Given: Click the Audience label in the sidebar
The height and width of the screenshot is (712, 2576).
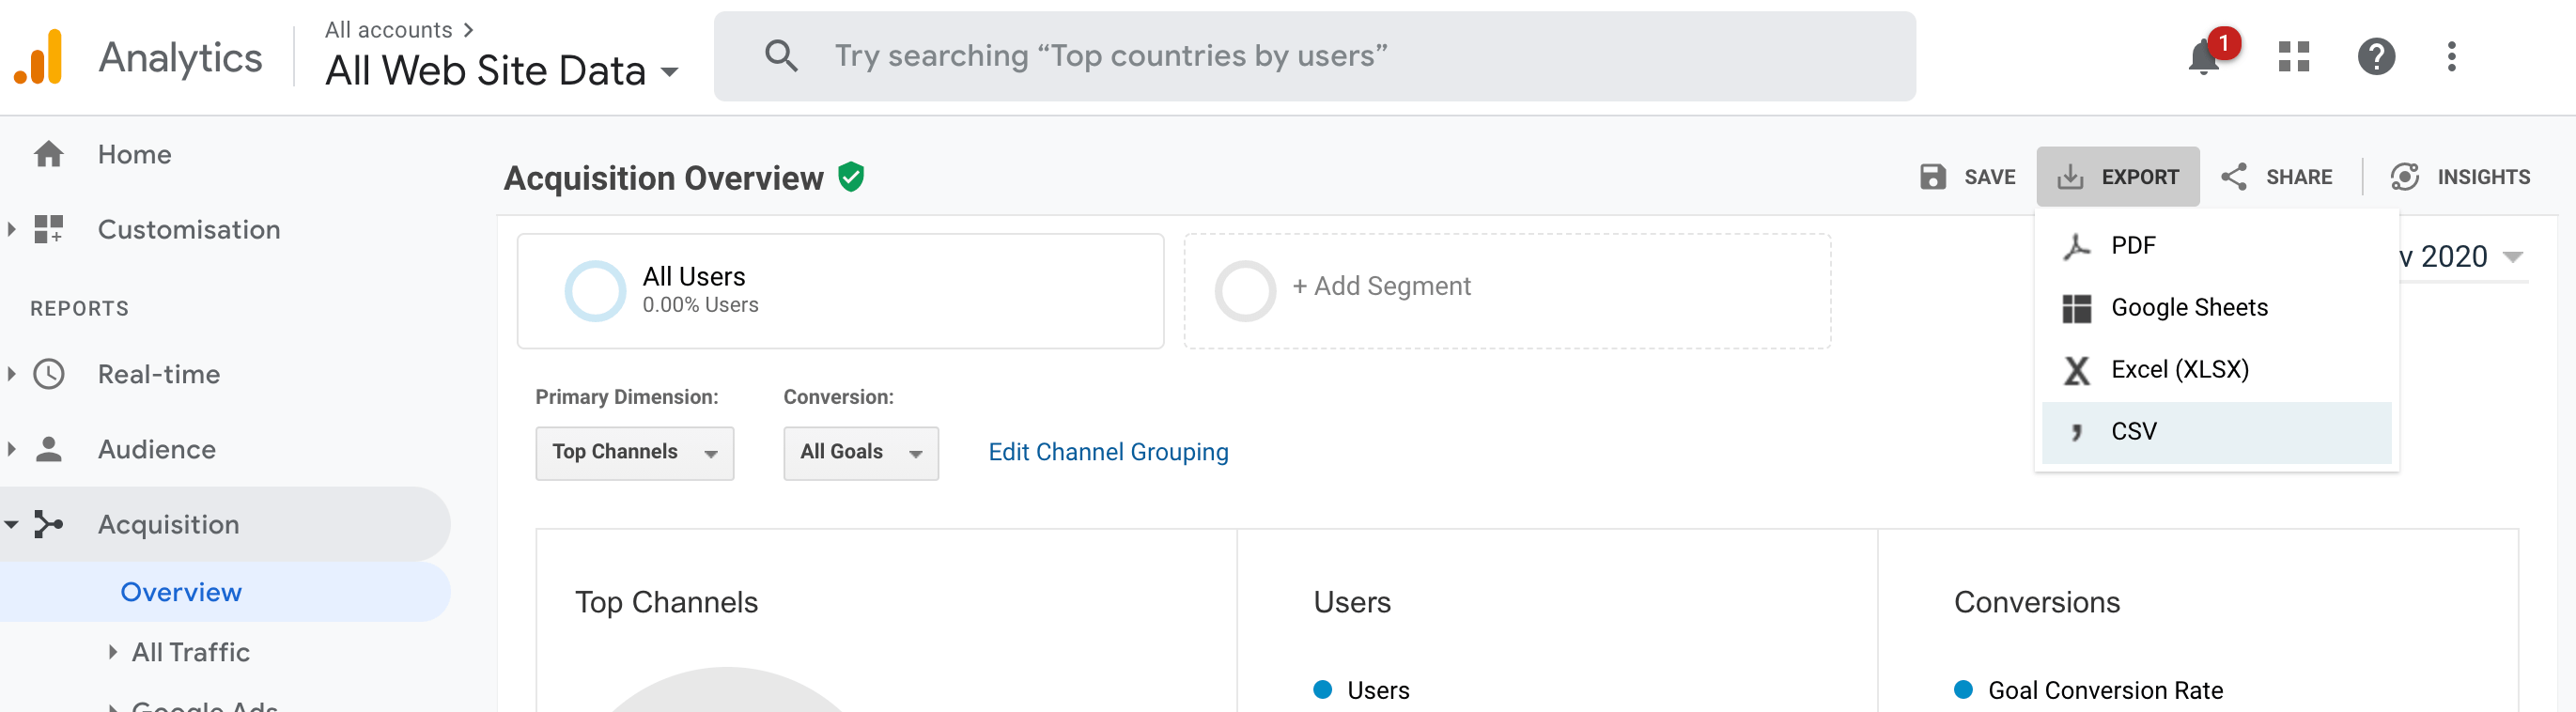Looking at the screenshot, I should tap(157, 449).
